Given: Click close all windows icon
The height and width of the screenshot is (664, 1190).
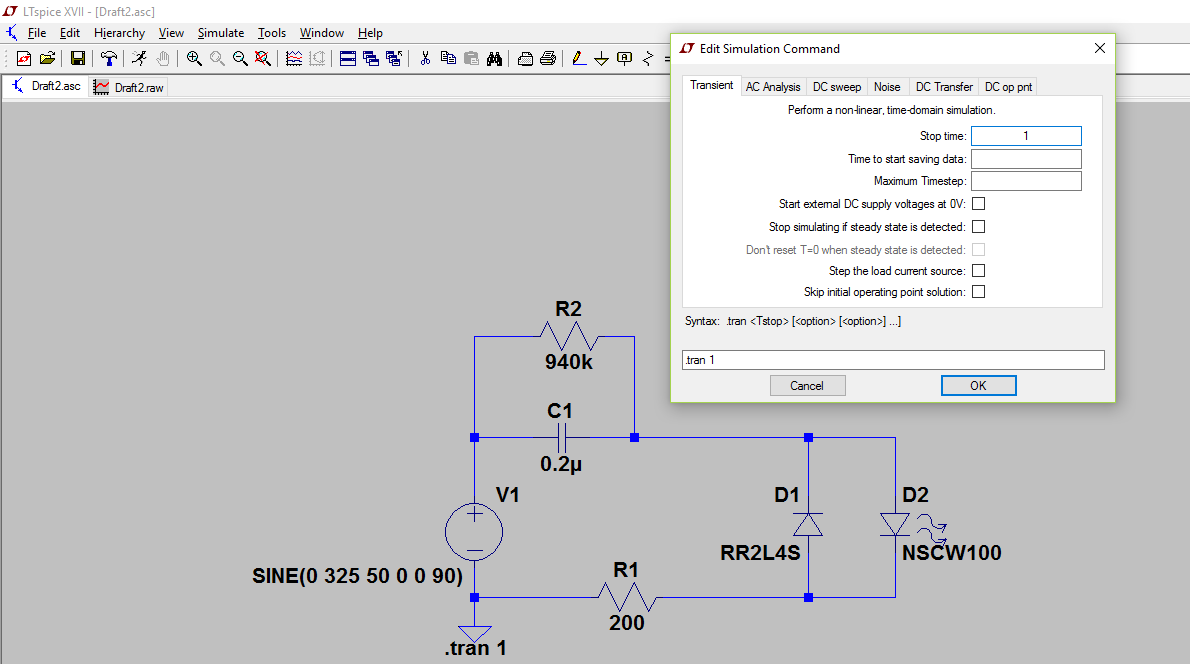Looking at the screenshot, I should click(x=393, y=58).
